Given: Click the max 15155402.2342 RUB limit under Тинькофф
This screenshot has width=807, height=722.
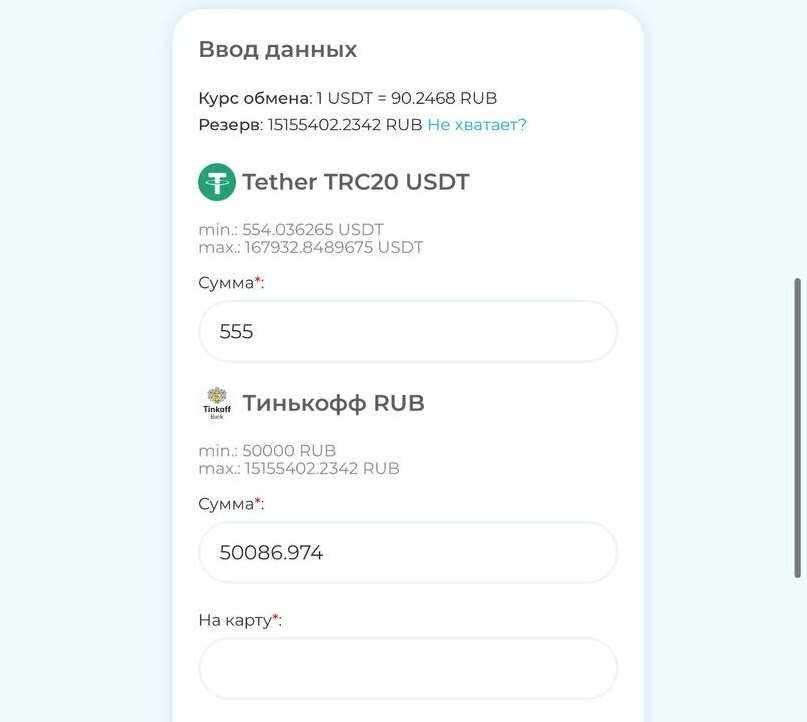Looking at the screenshot, I should (299, 469).
